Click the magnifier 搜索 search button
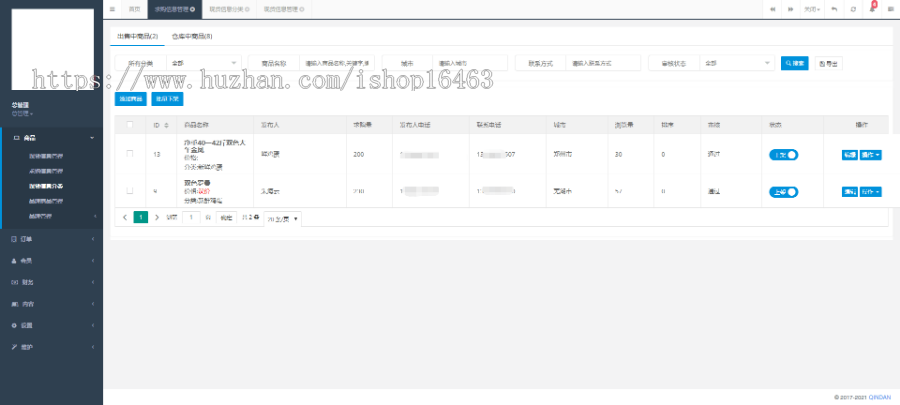This screenshot has height=405, width=900. click(x=794, y=63)
